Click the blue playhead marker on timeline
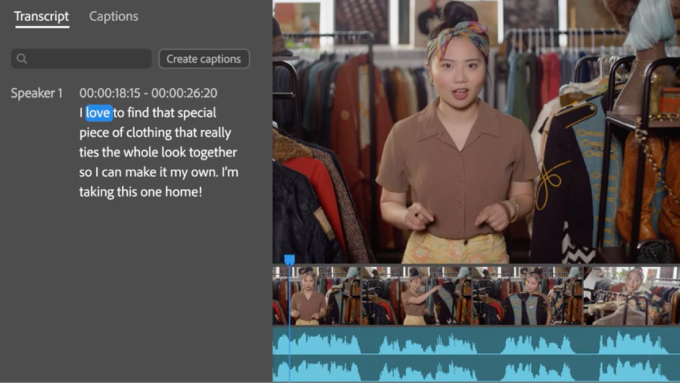This screenshot has width=680, height=383. 289,259
